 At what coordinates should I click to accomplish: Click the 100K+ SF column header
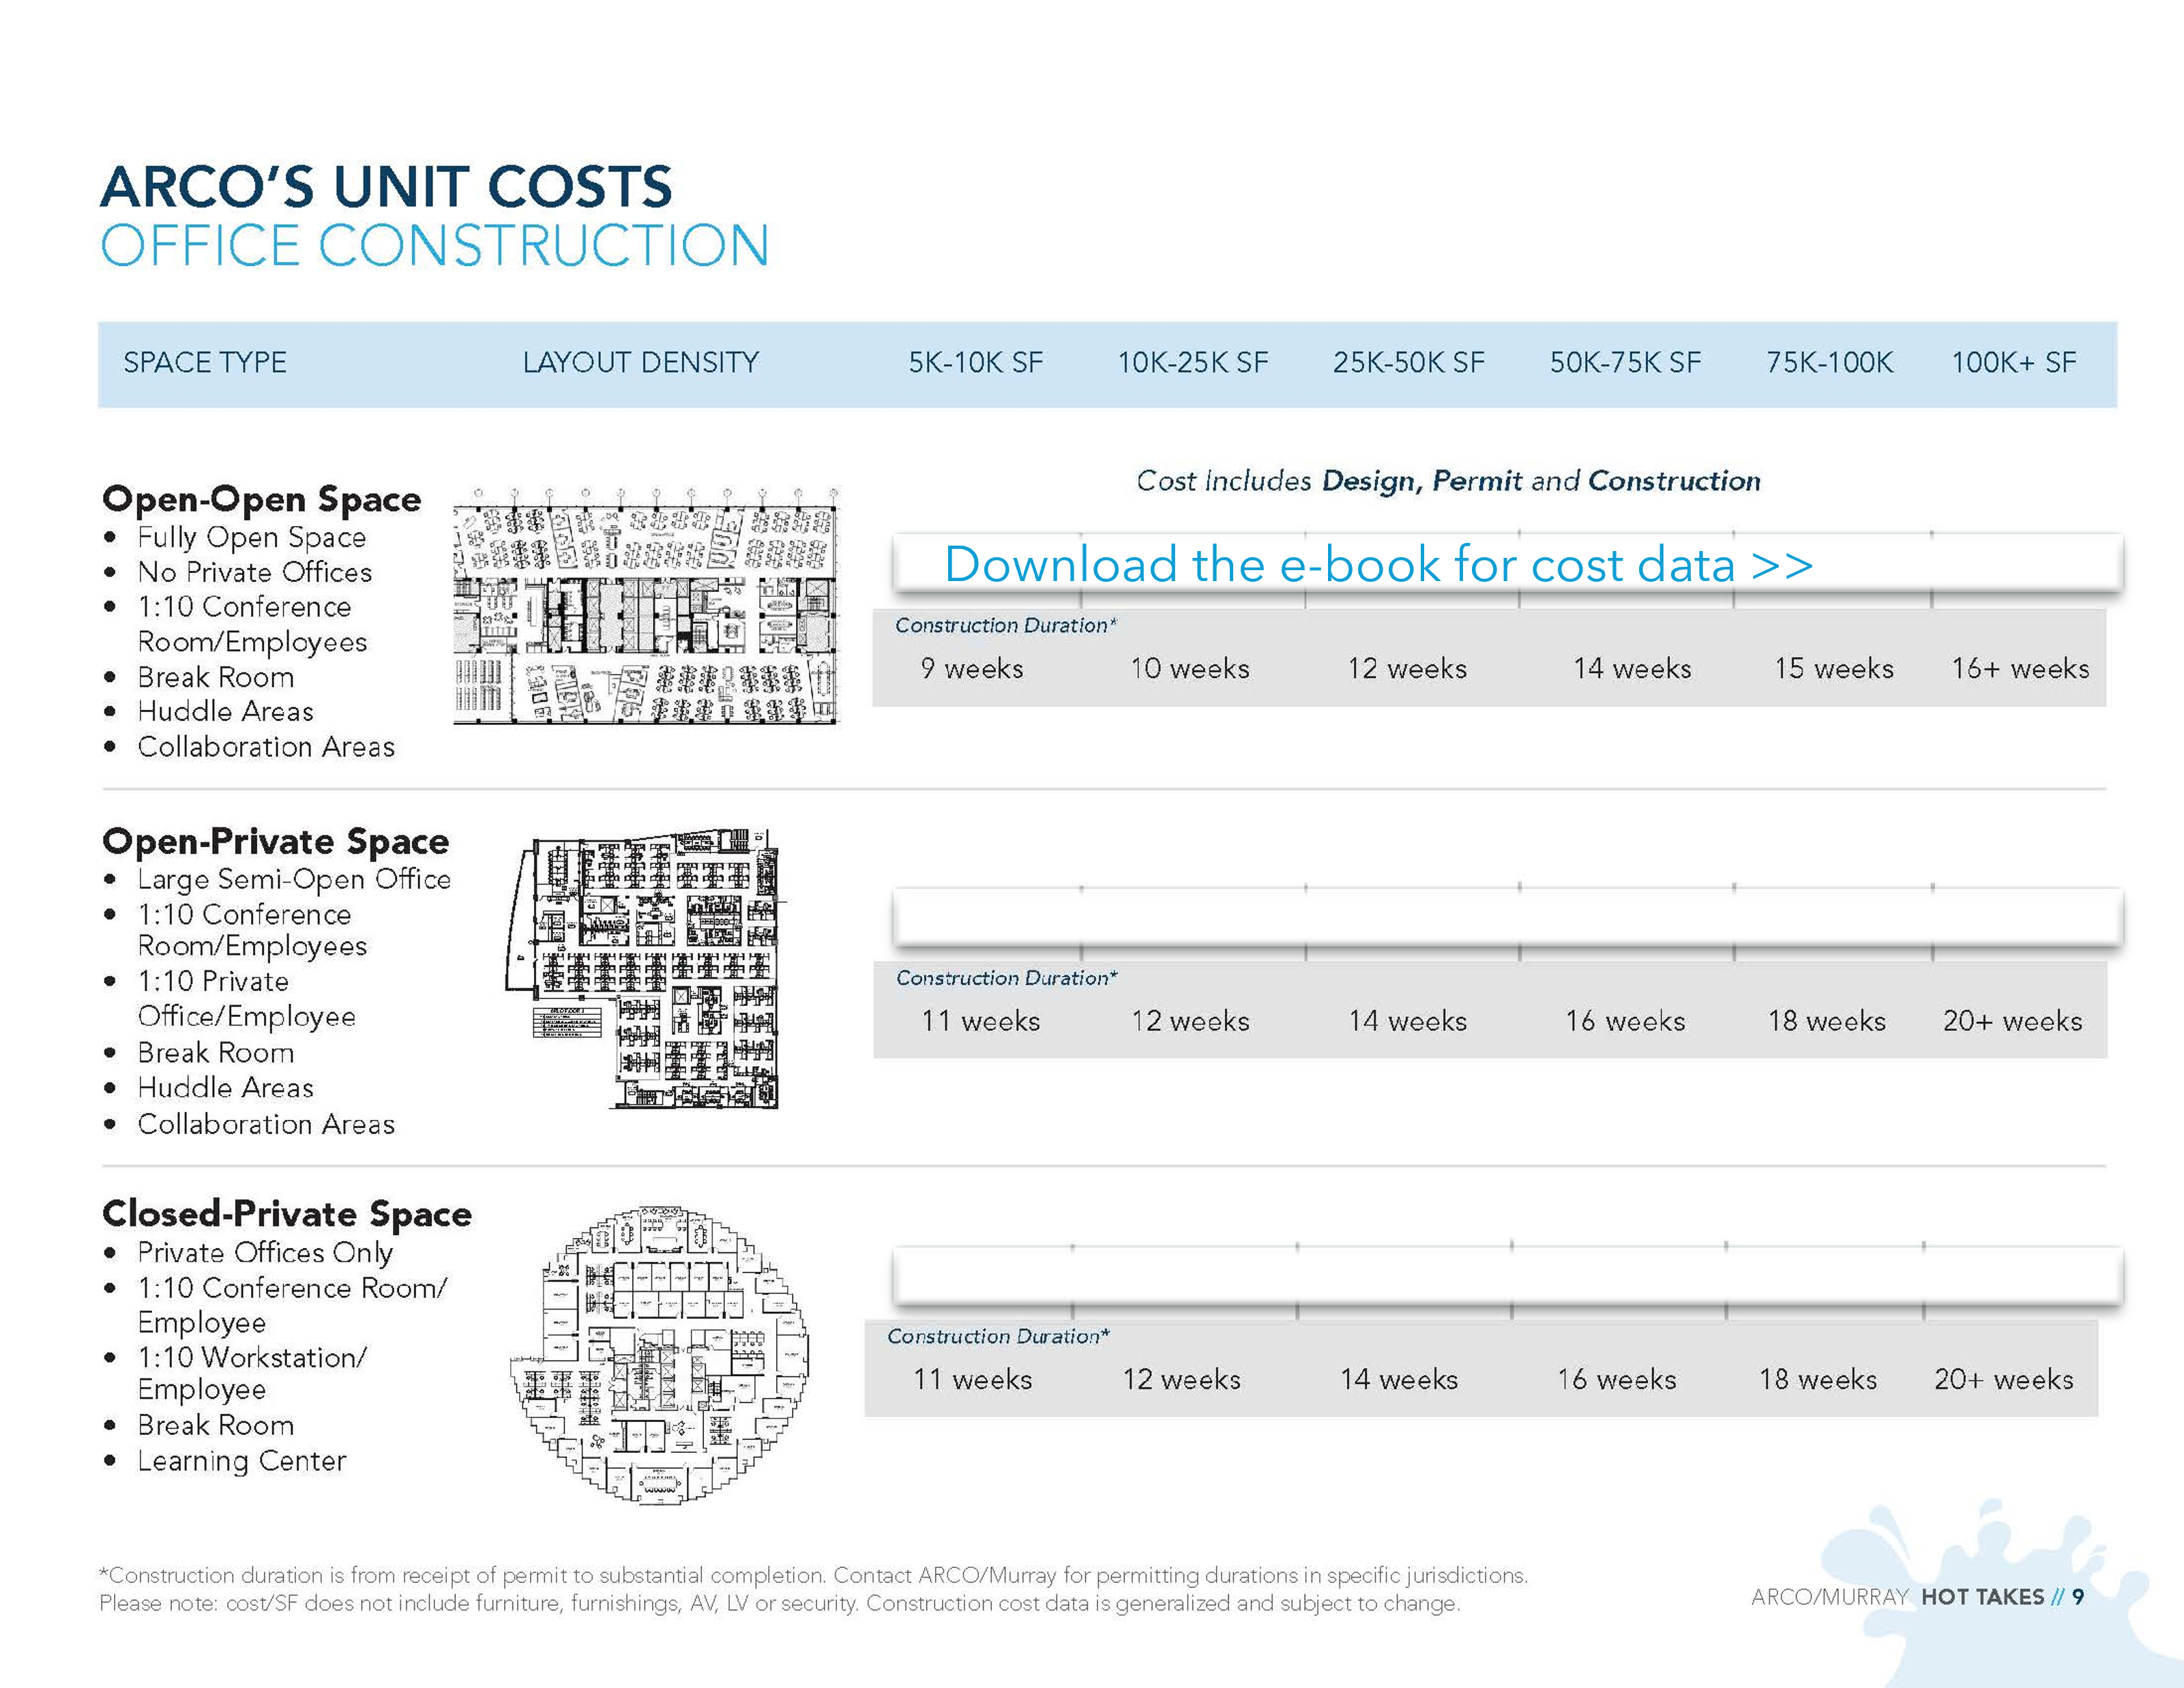coord(2014,362)
